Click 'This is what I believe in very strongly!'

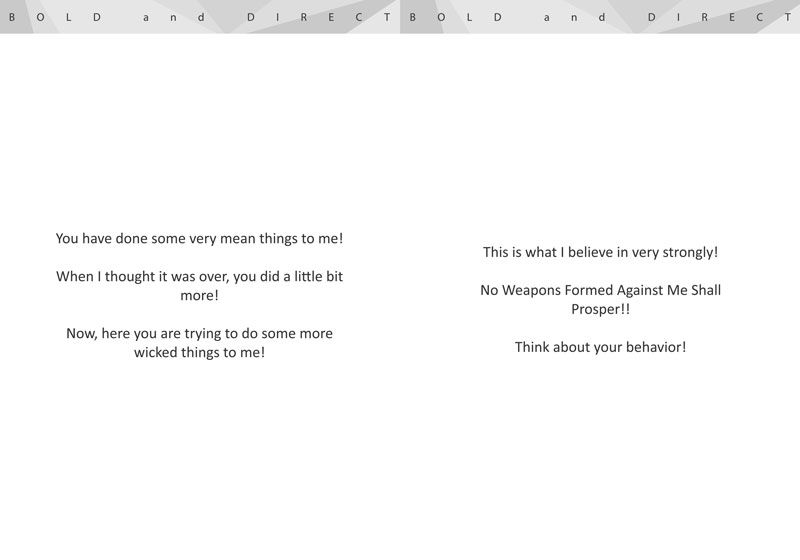point(601,252)
